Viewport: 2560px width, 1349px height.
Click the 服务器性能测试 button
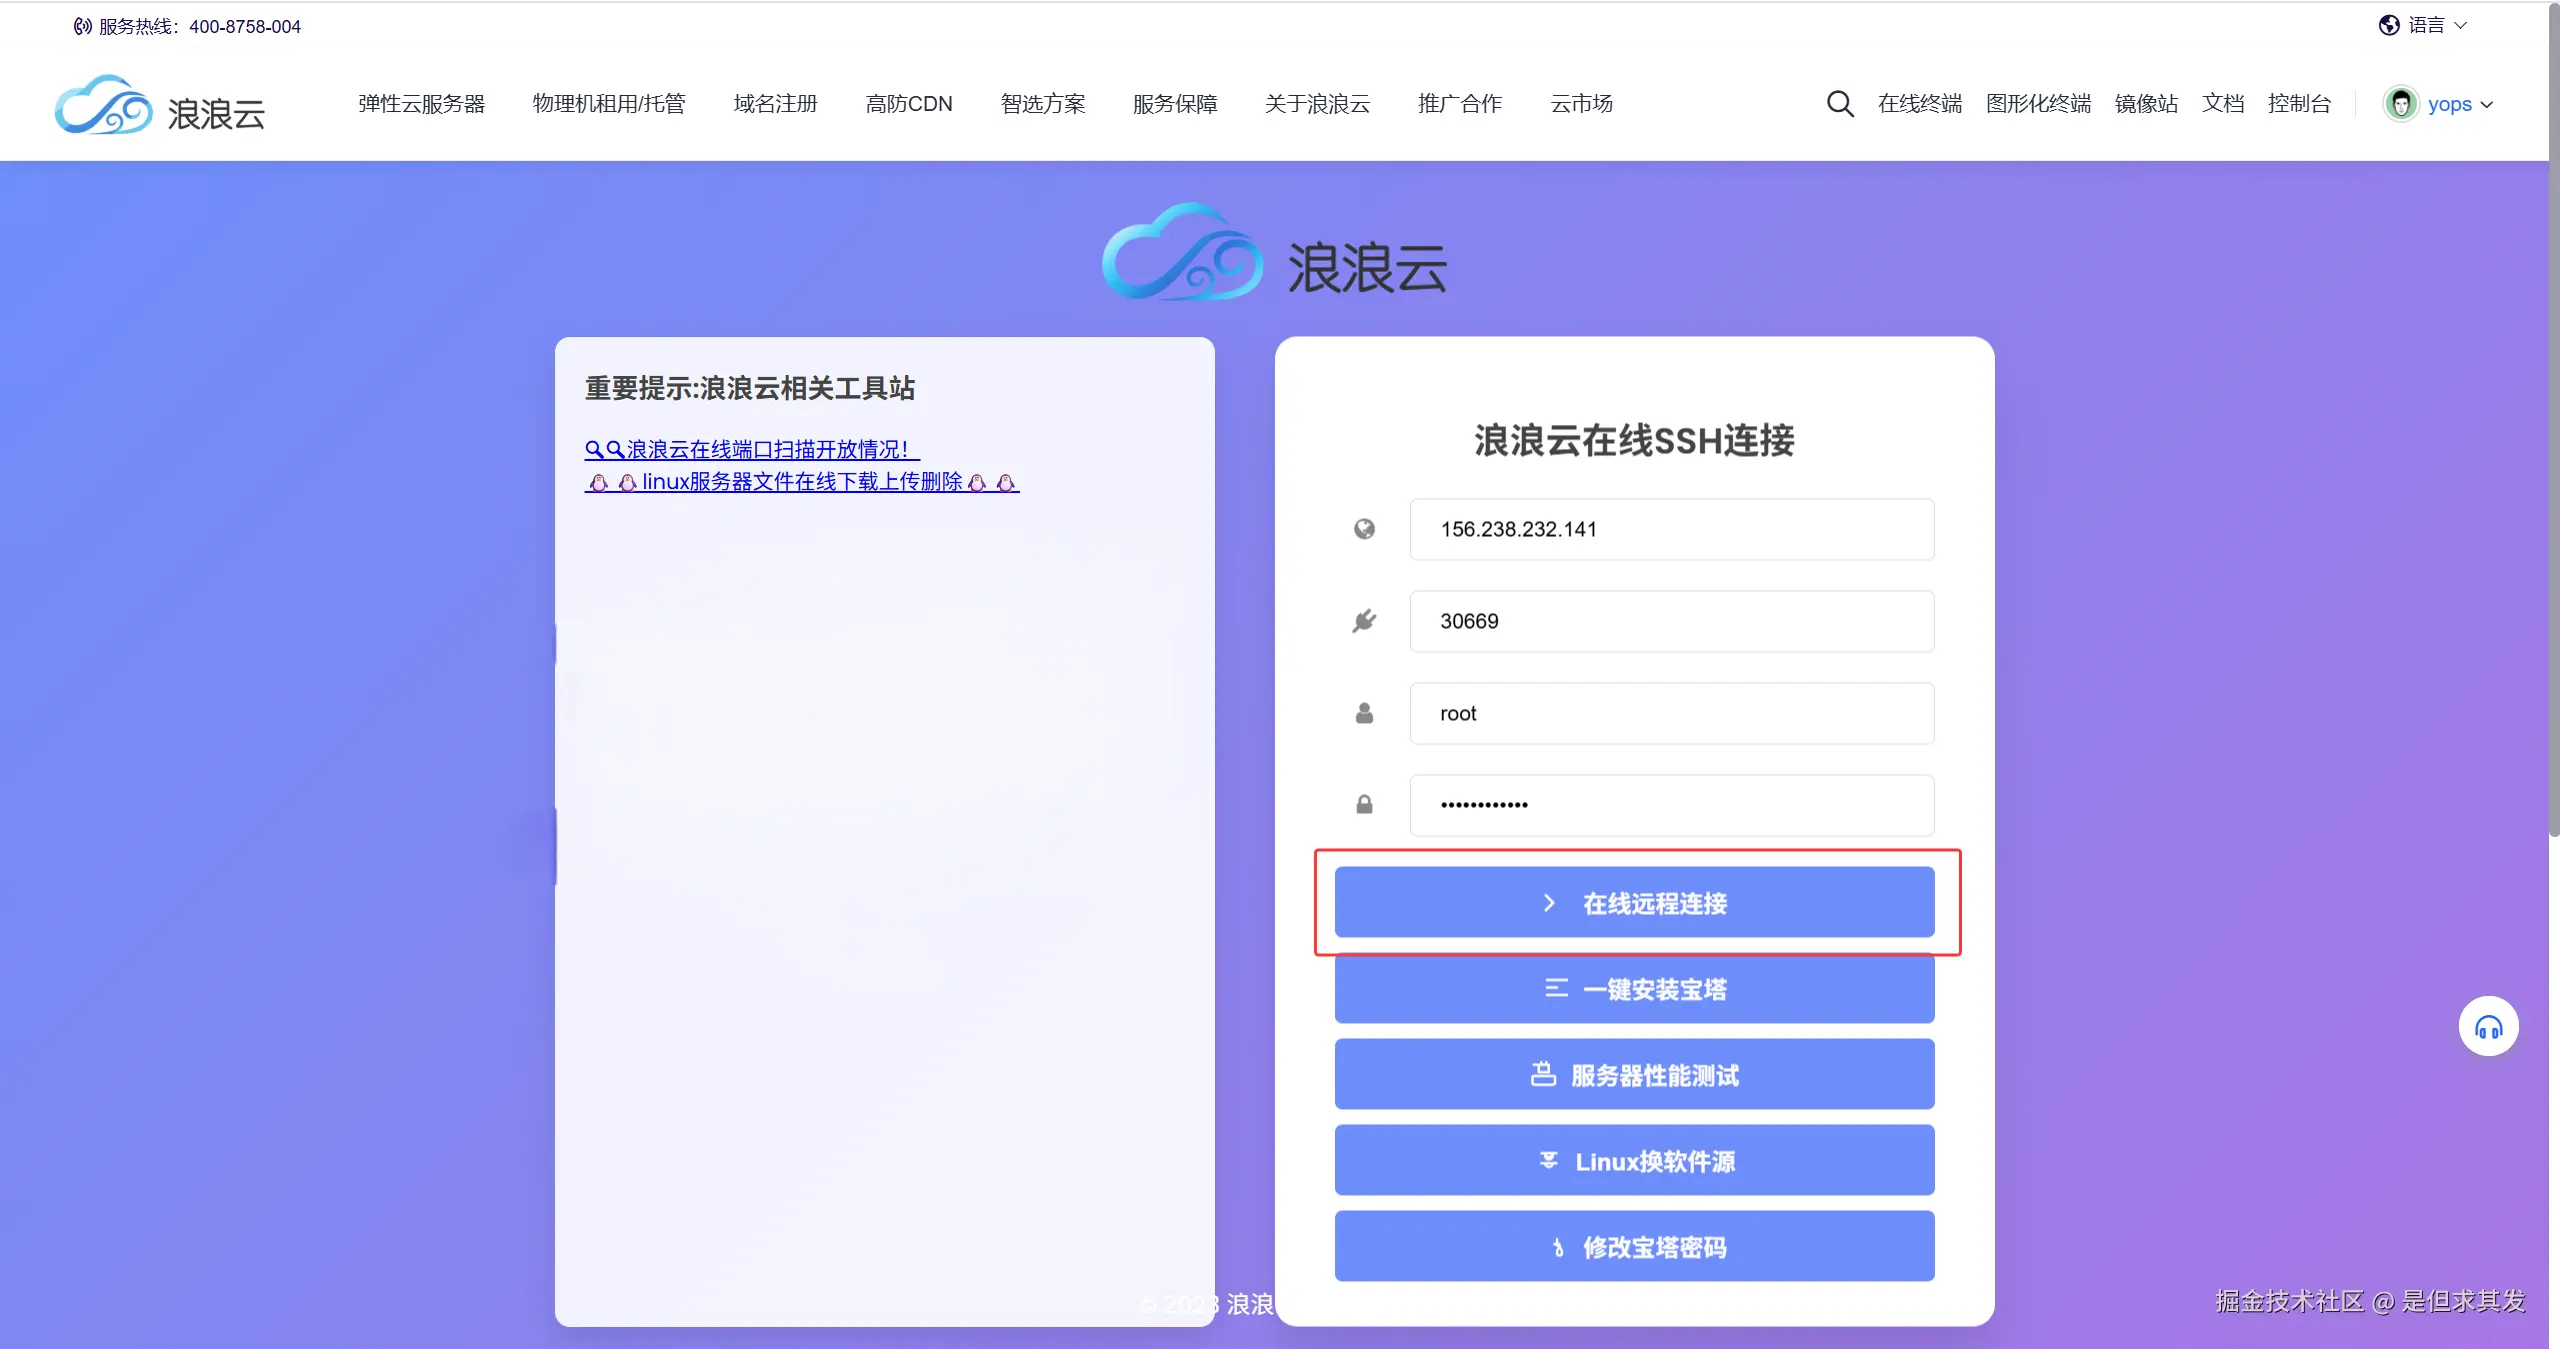pyautogui.click(x=1634, y=1074)
